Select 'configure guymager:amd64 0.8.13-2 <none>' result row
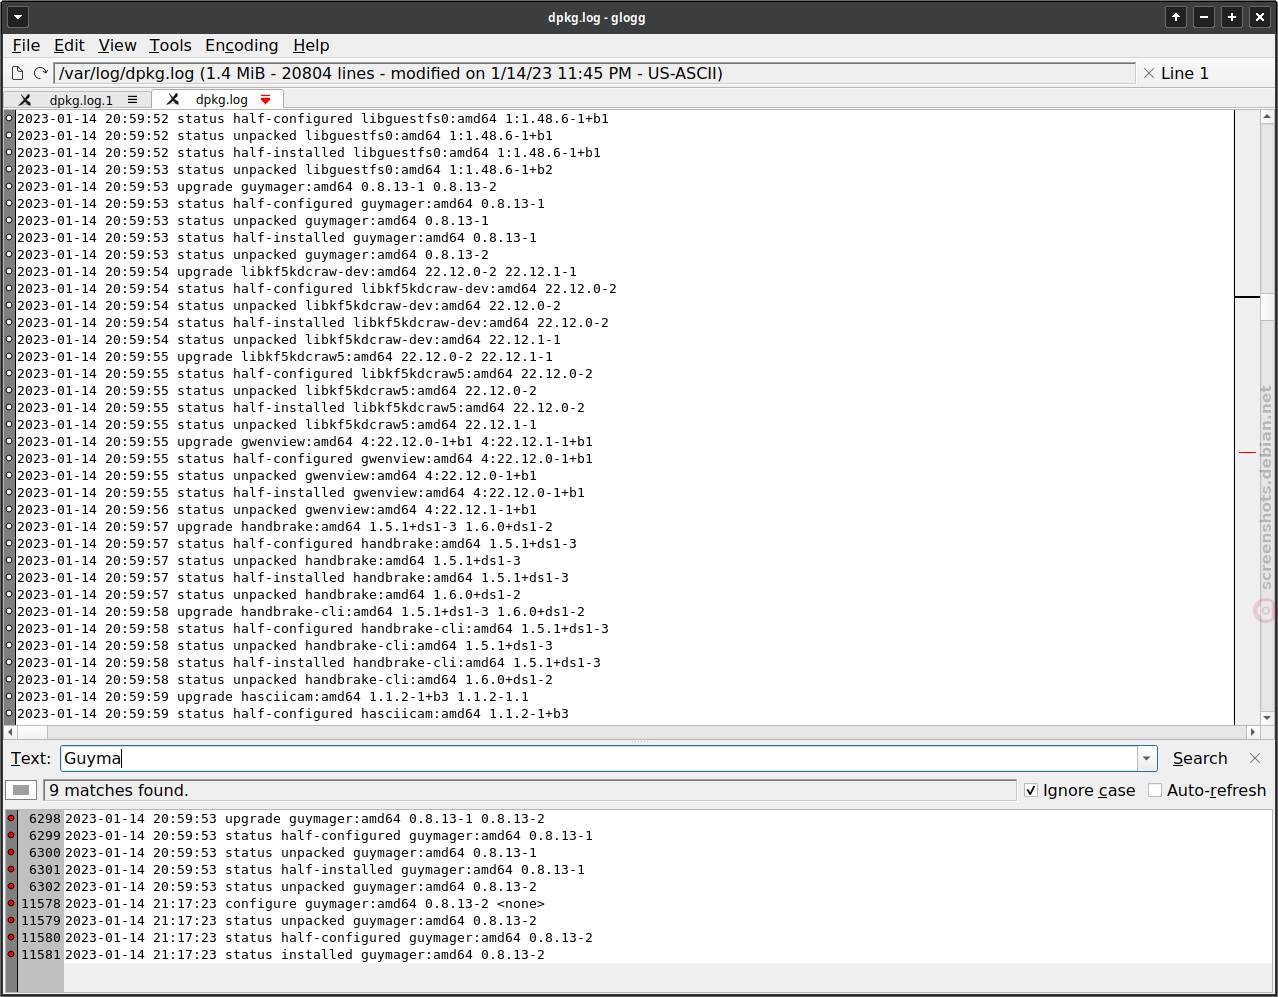The image size is (1278, 997). tap(305, 903)
